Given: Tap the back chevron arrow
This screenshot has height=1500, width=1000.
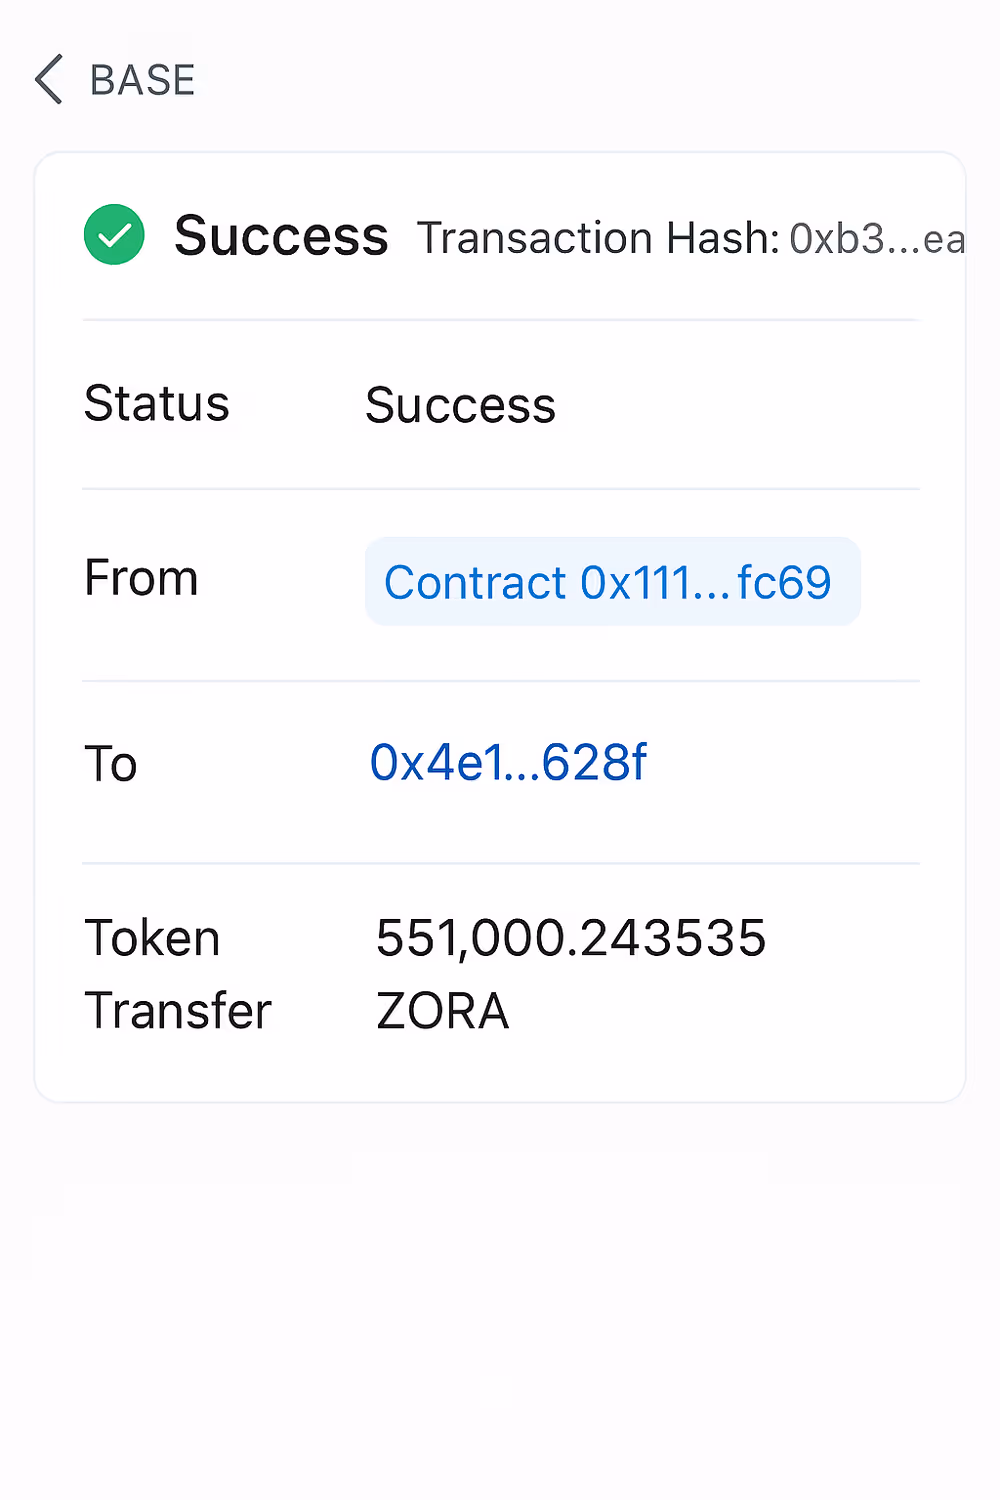Looking at the screenshot, I should click(x=49, y=79).
